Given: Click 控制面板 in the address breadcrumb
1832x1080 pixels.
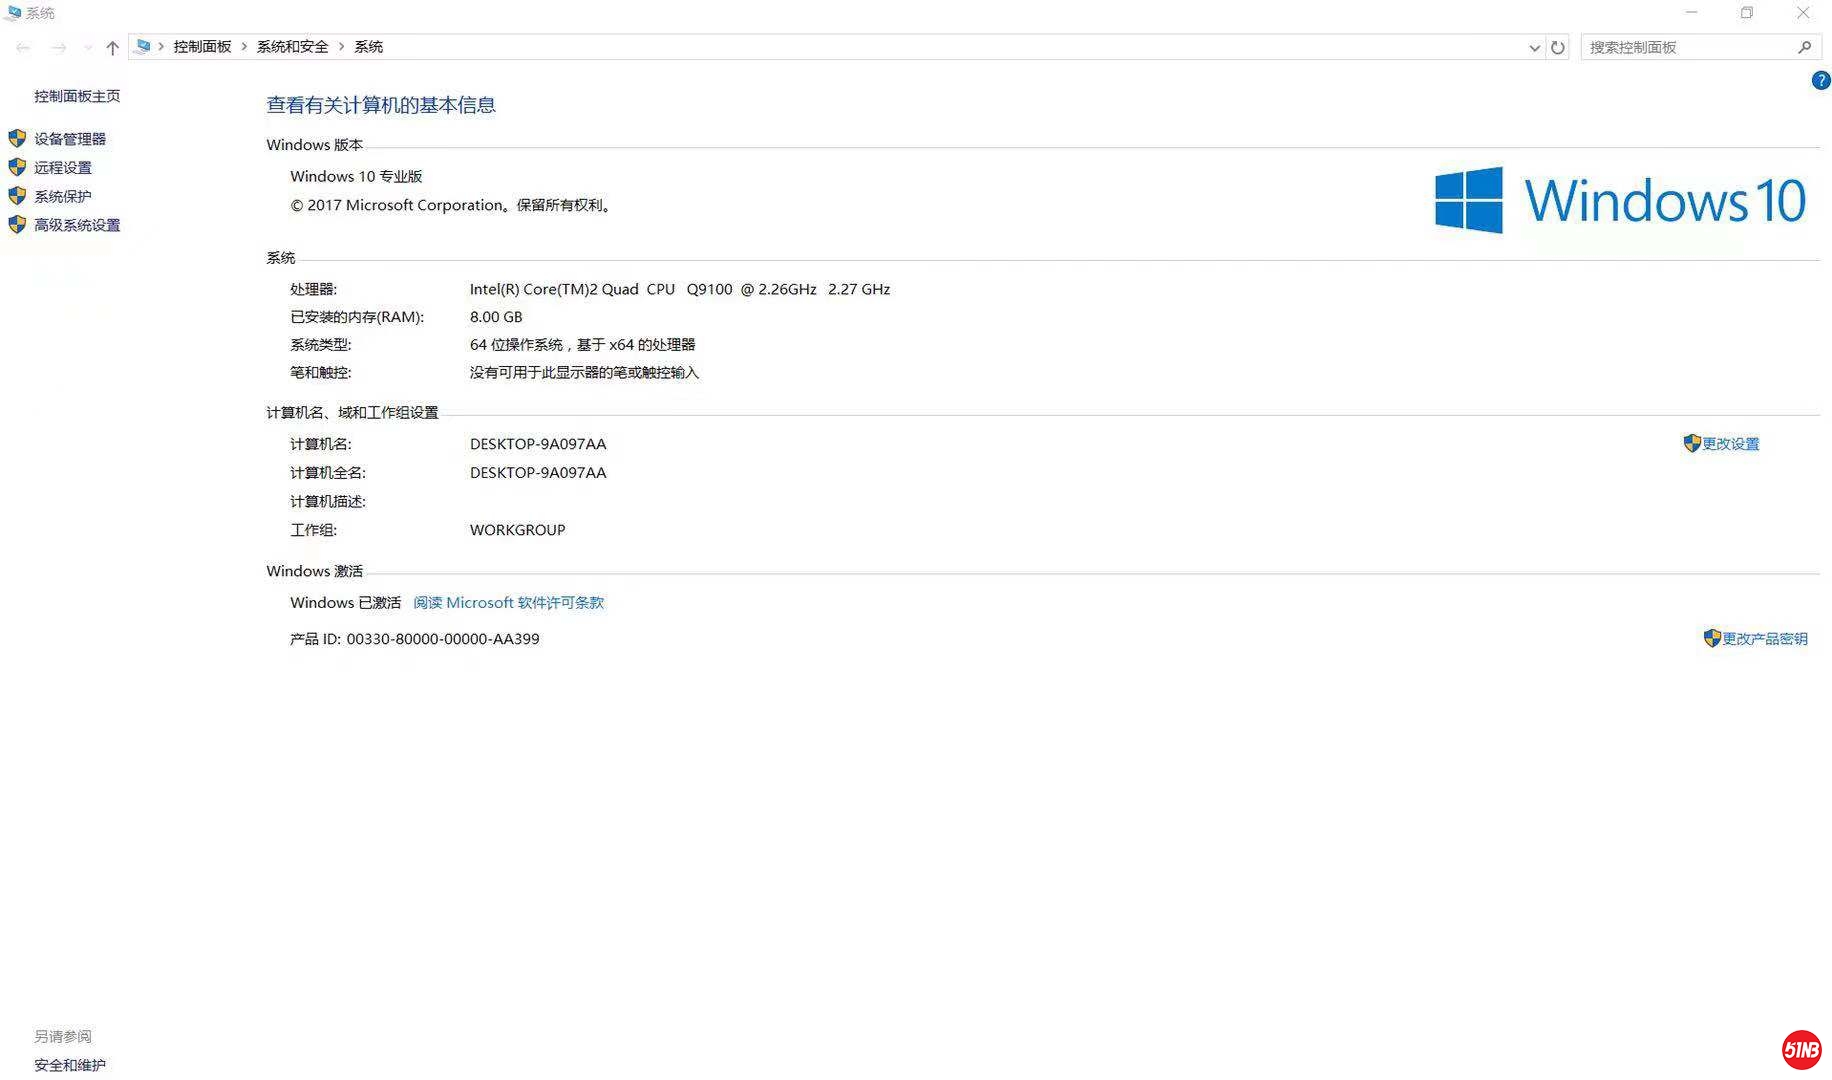Looking at the screenshot, I should pyautogui.click(x=202, y=47).
